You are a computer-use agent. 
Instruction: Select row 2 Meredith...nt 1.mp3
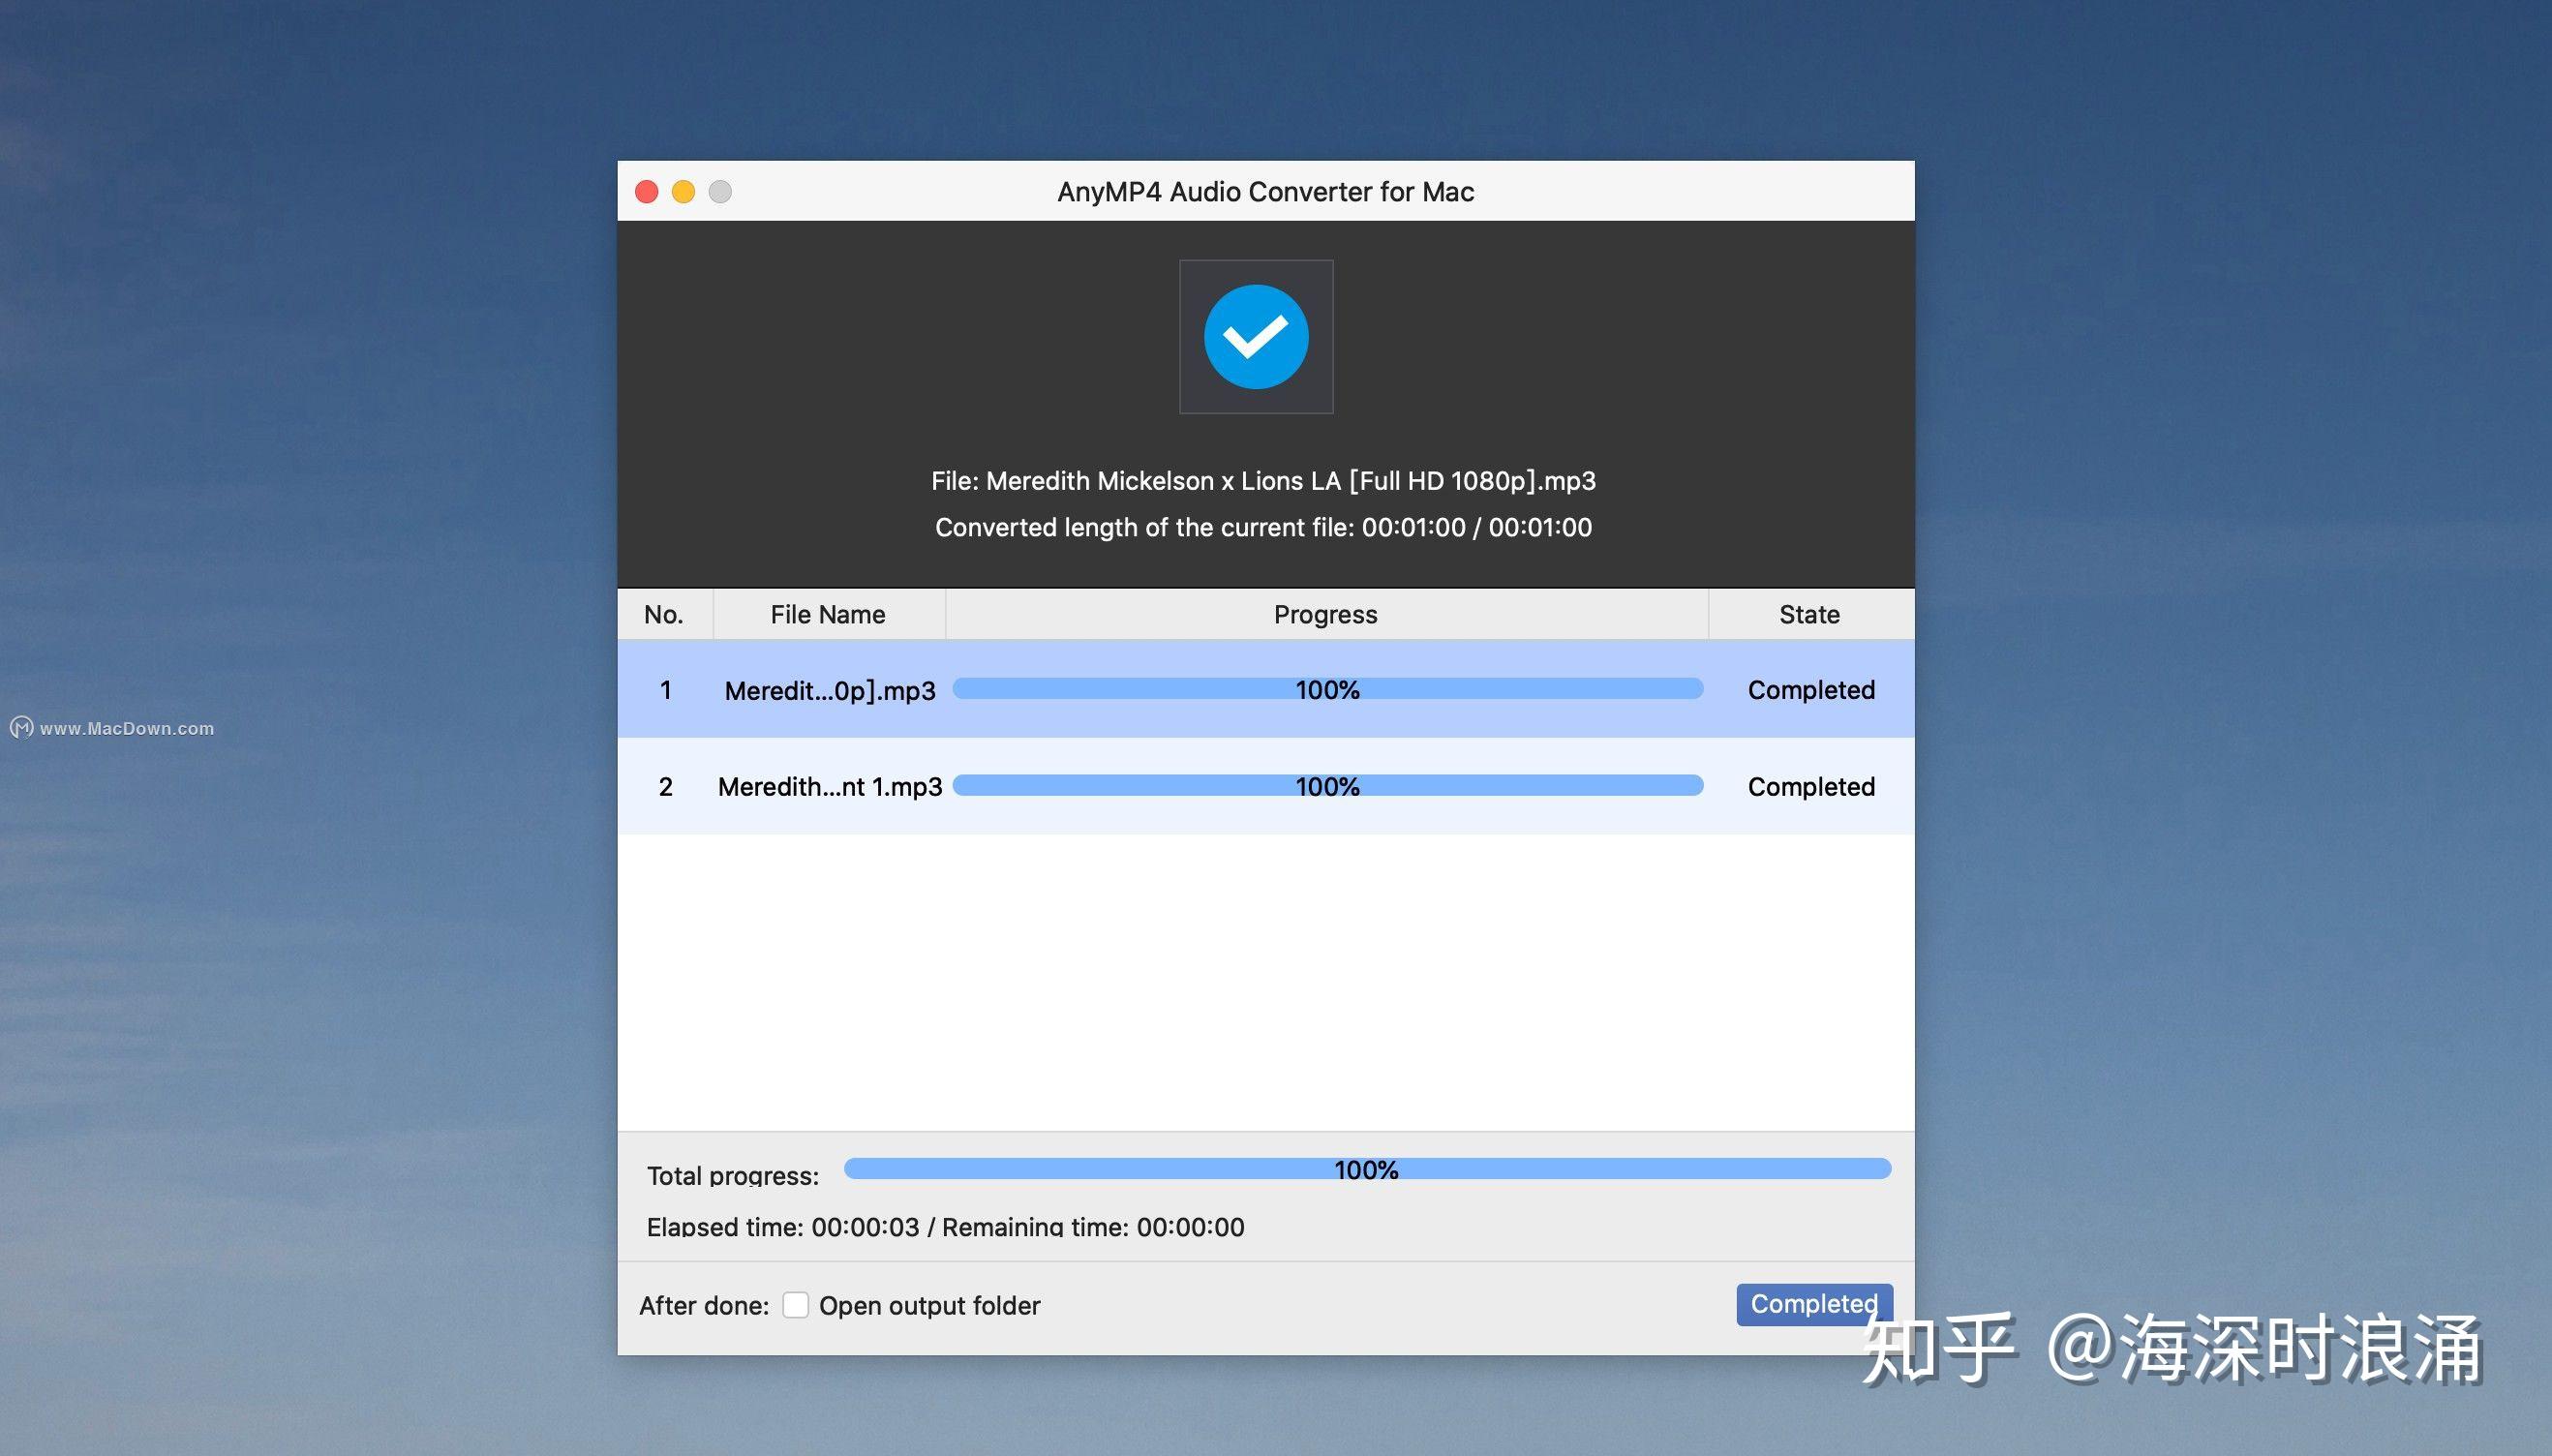1266,786
